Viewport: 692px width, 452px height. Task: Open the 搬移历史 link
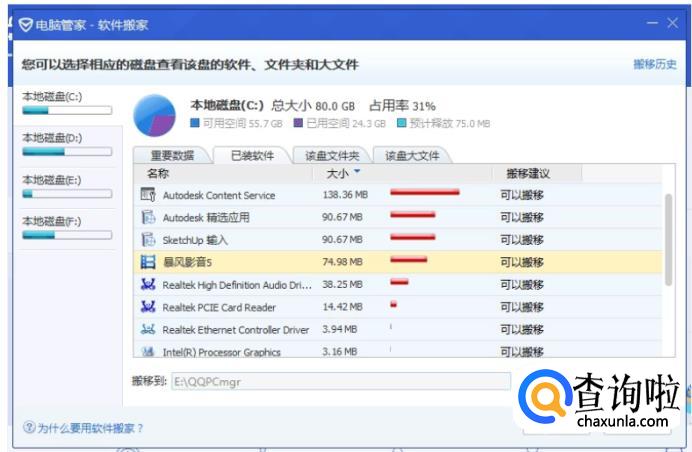click(x=655, y=64)
